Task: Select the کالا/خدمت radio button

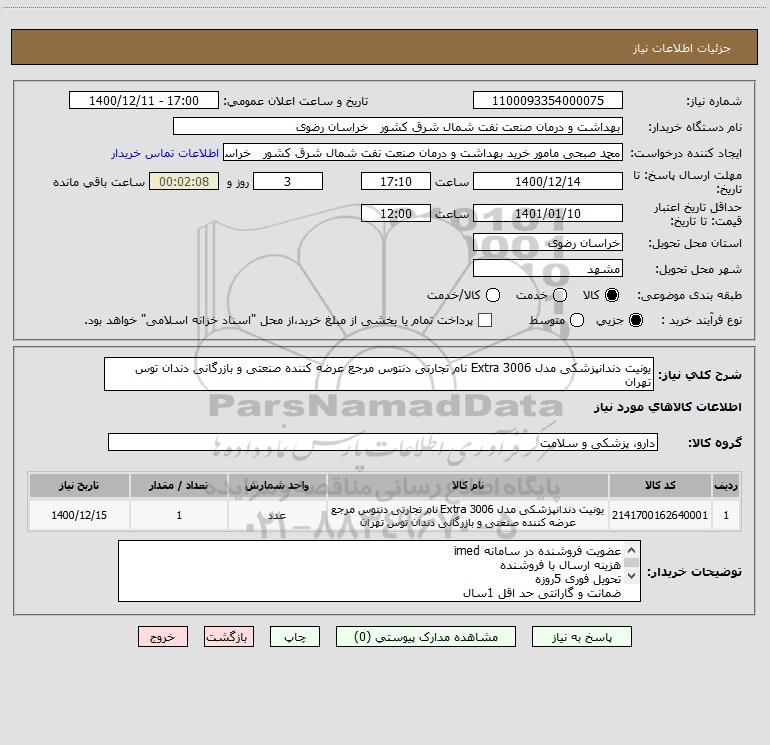Action: coord(493,295)
